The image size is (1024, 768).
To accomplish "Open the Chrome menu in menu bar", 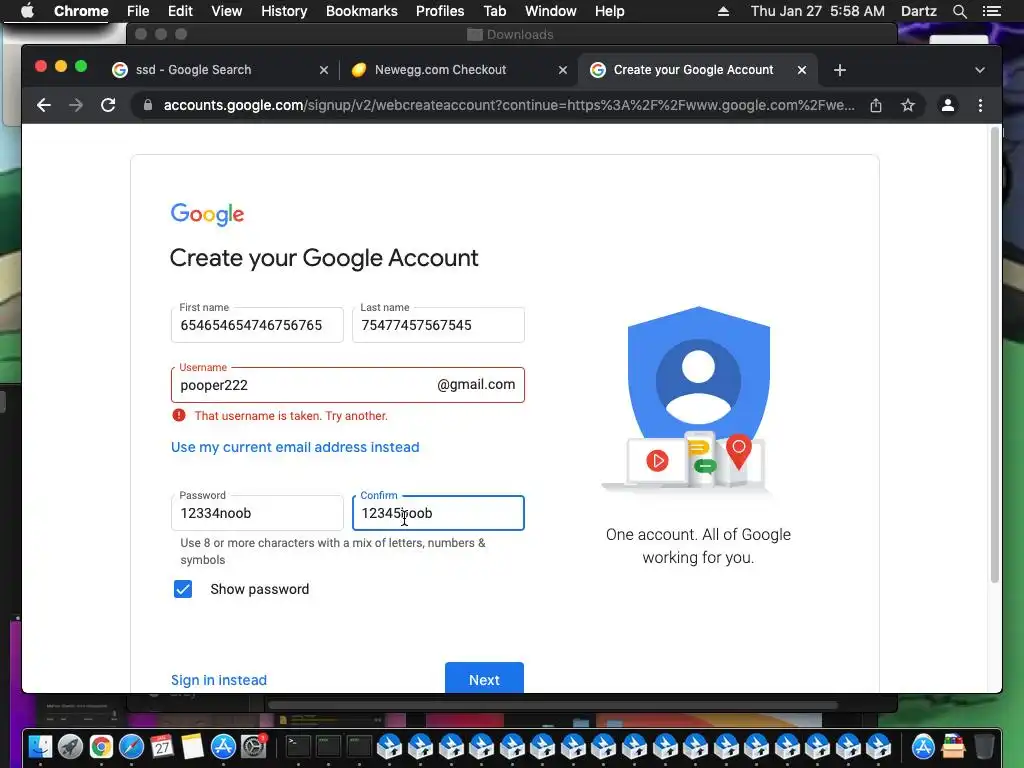I will click(x=81, y=11).
